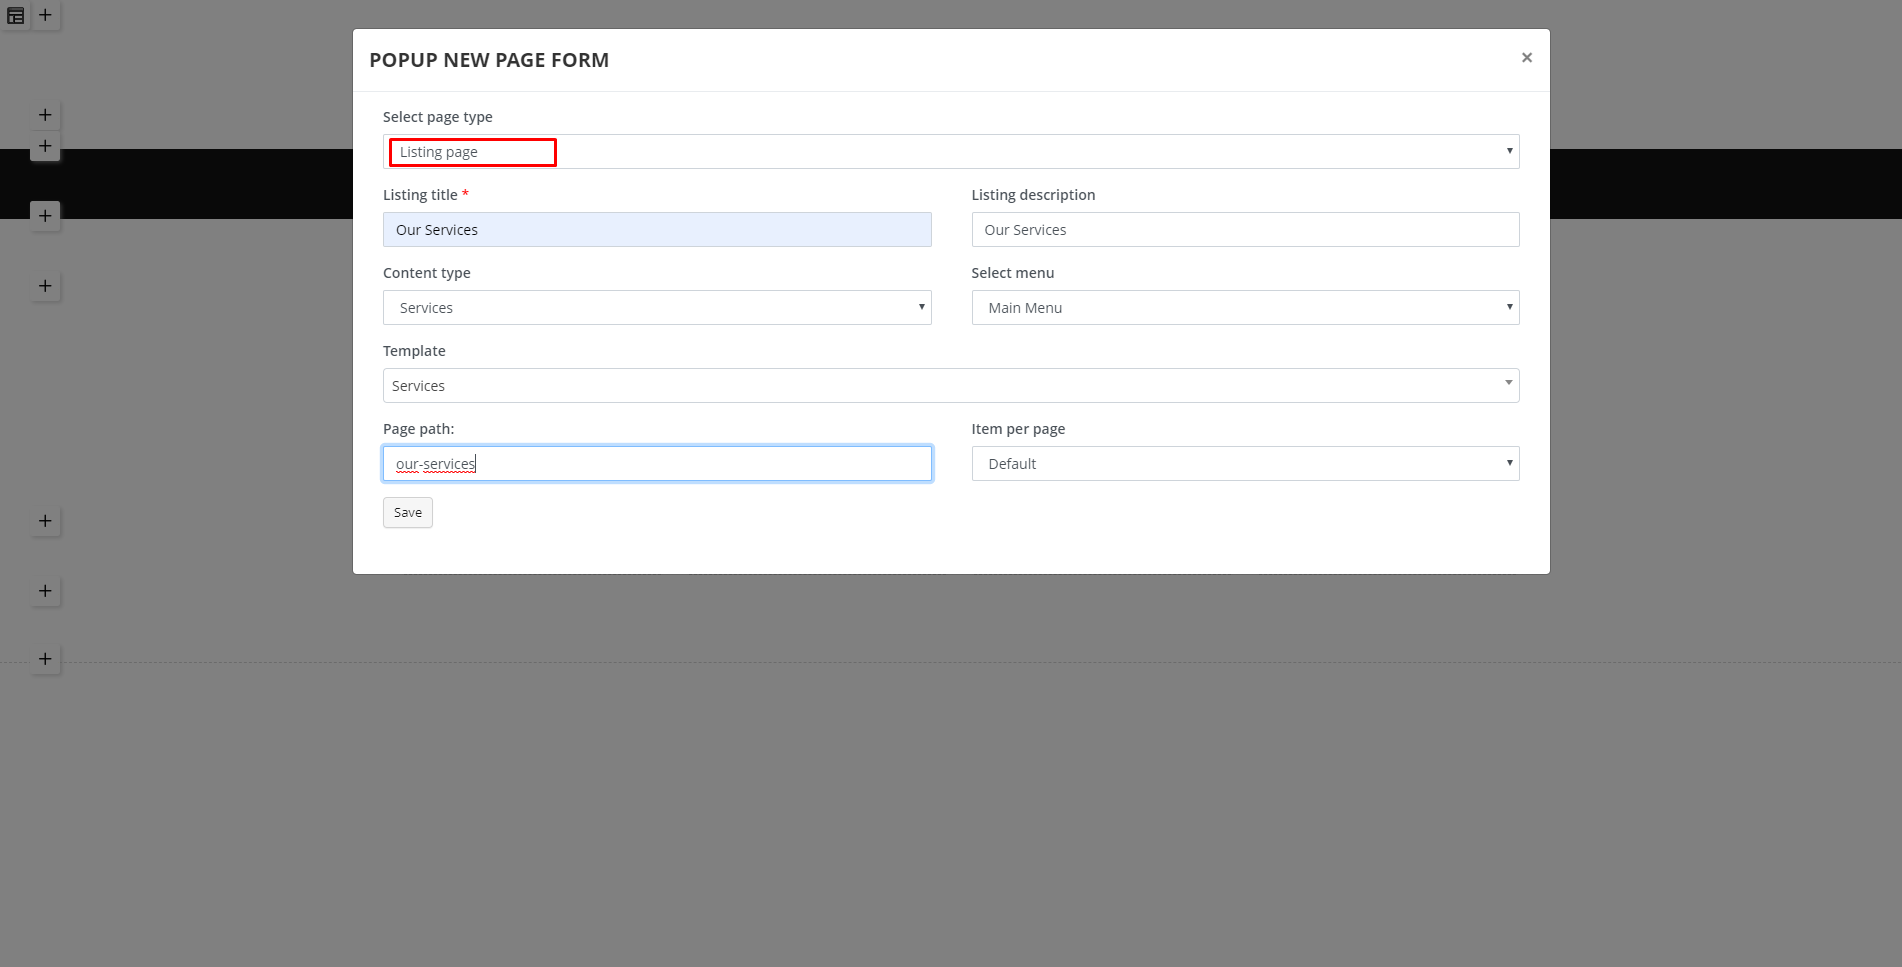Image resolution: width=1902 pixels, height=967 pixels.
Task: Click the Listing description input field
Action: 1245,230
